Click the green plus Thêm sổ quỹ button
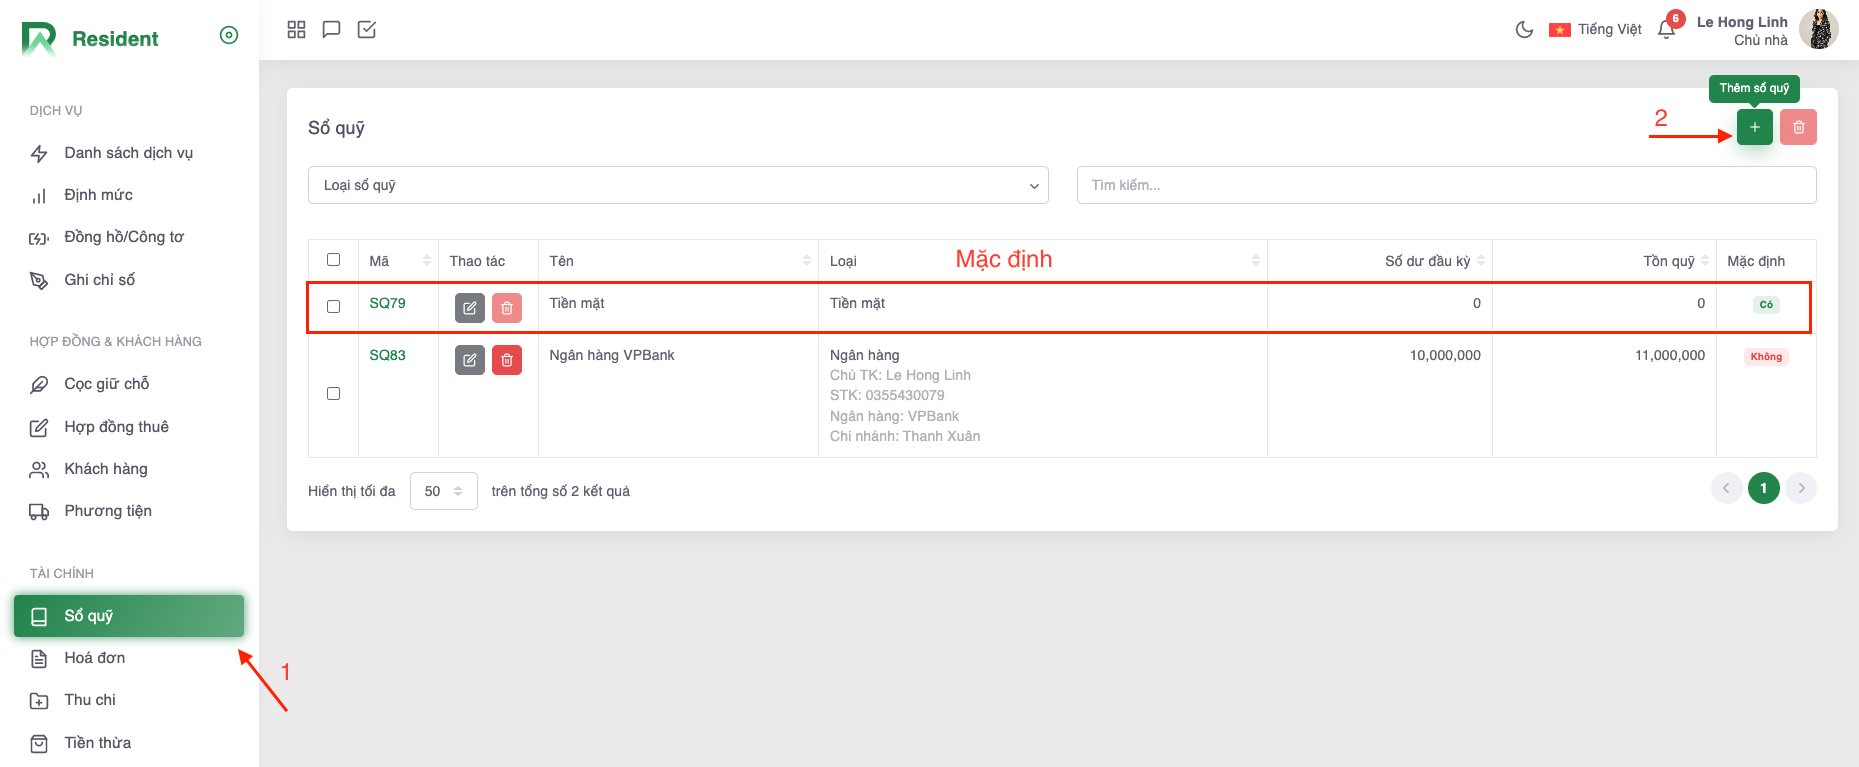This screenshot has width=1859, height=767. click(x=1754, y=127)
